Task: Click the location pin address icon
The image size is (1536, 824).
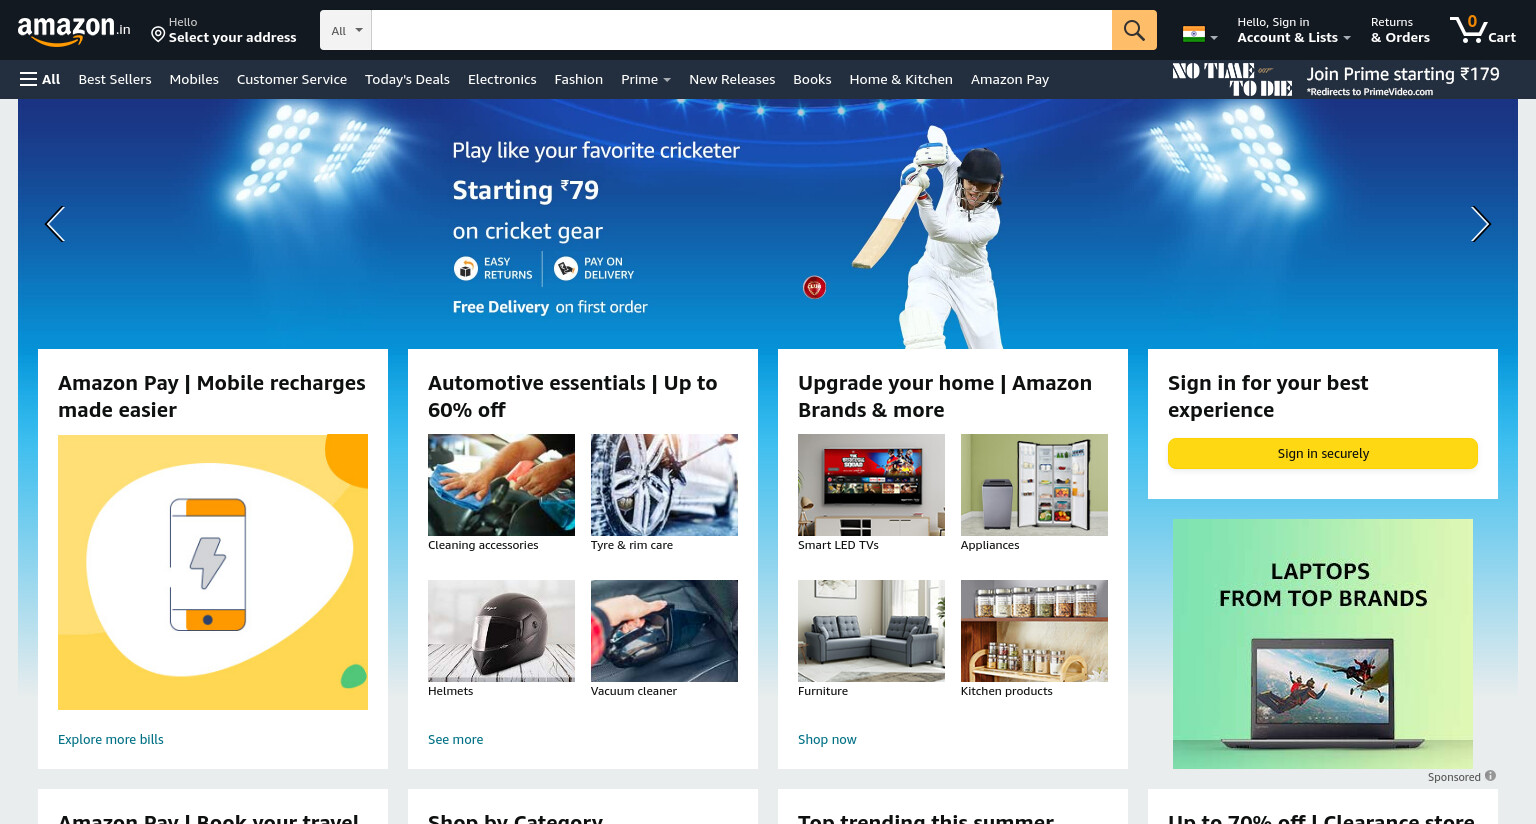Action: 158,34
